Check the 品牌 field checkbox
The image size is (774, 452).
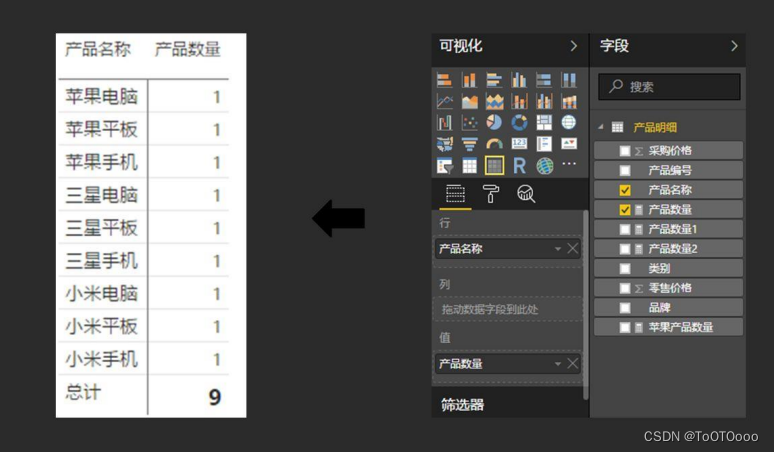point(625,308)
